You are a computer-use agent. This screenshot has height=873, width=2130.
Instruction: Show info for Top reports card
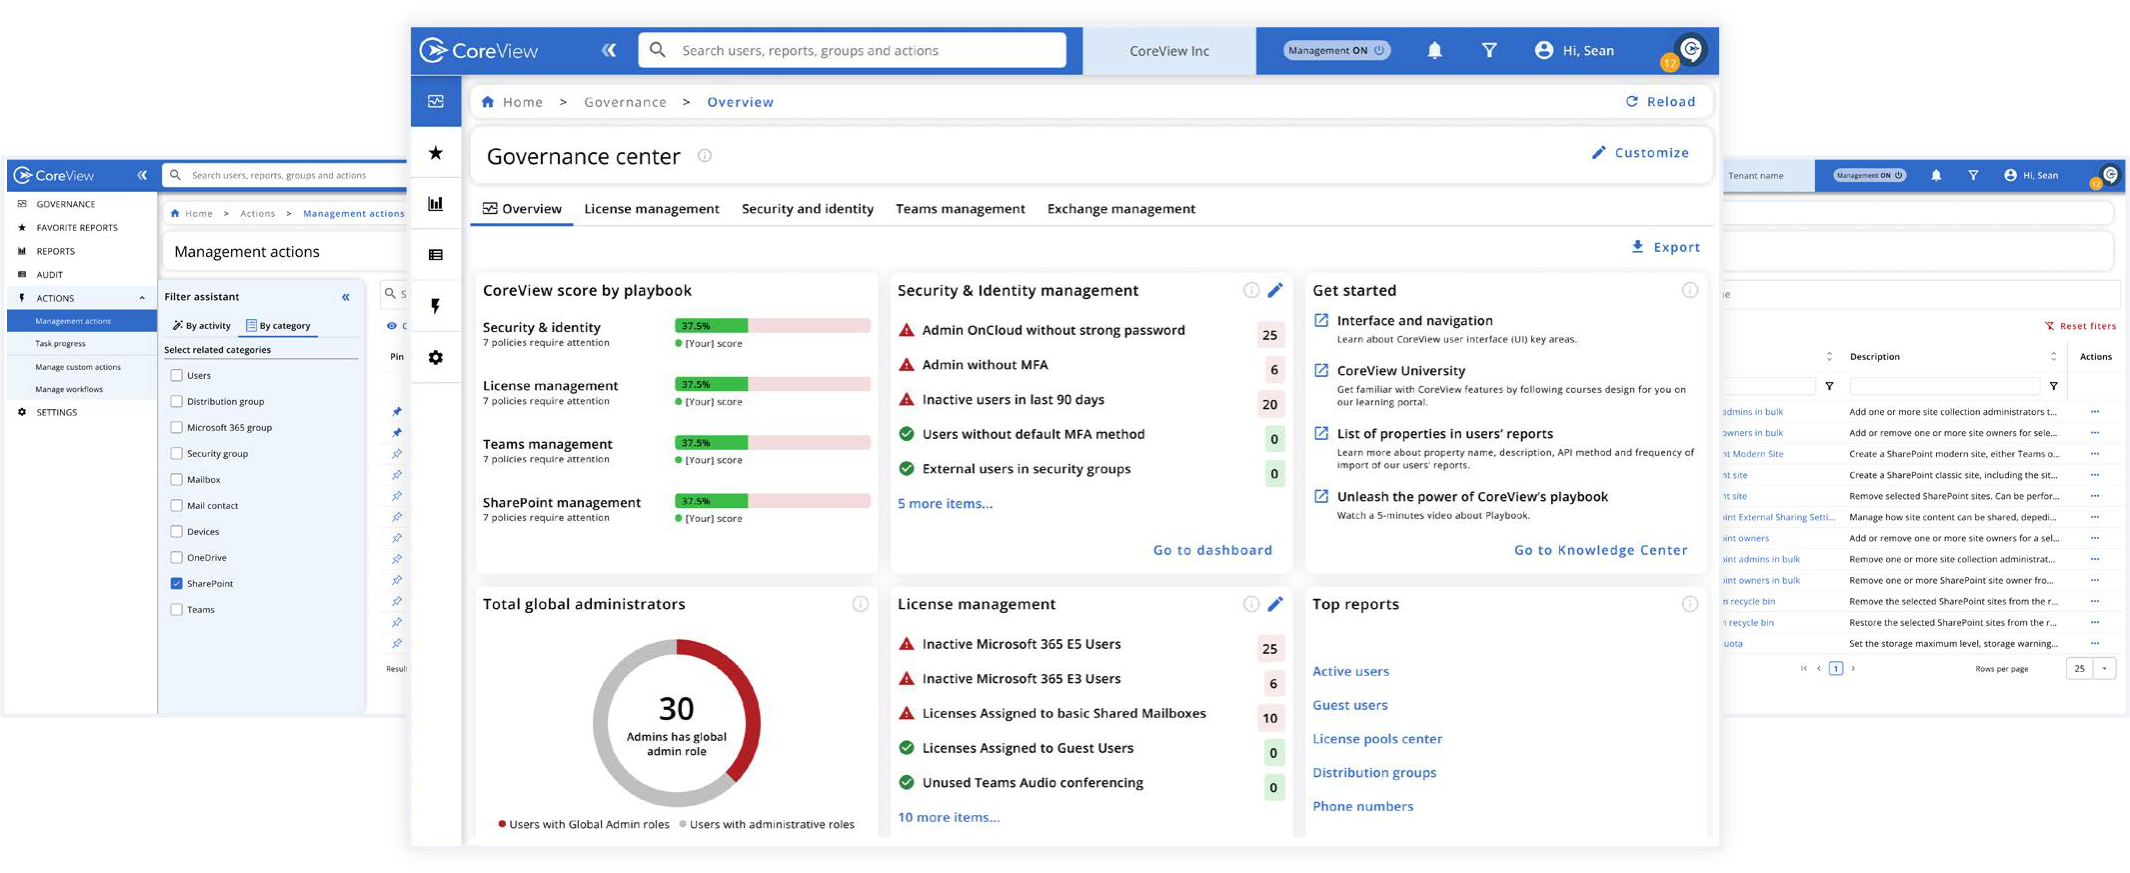pos(1690,604)
